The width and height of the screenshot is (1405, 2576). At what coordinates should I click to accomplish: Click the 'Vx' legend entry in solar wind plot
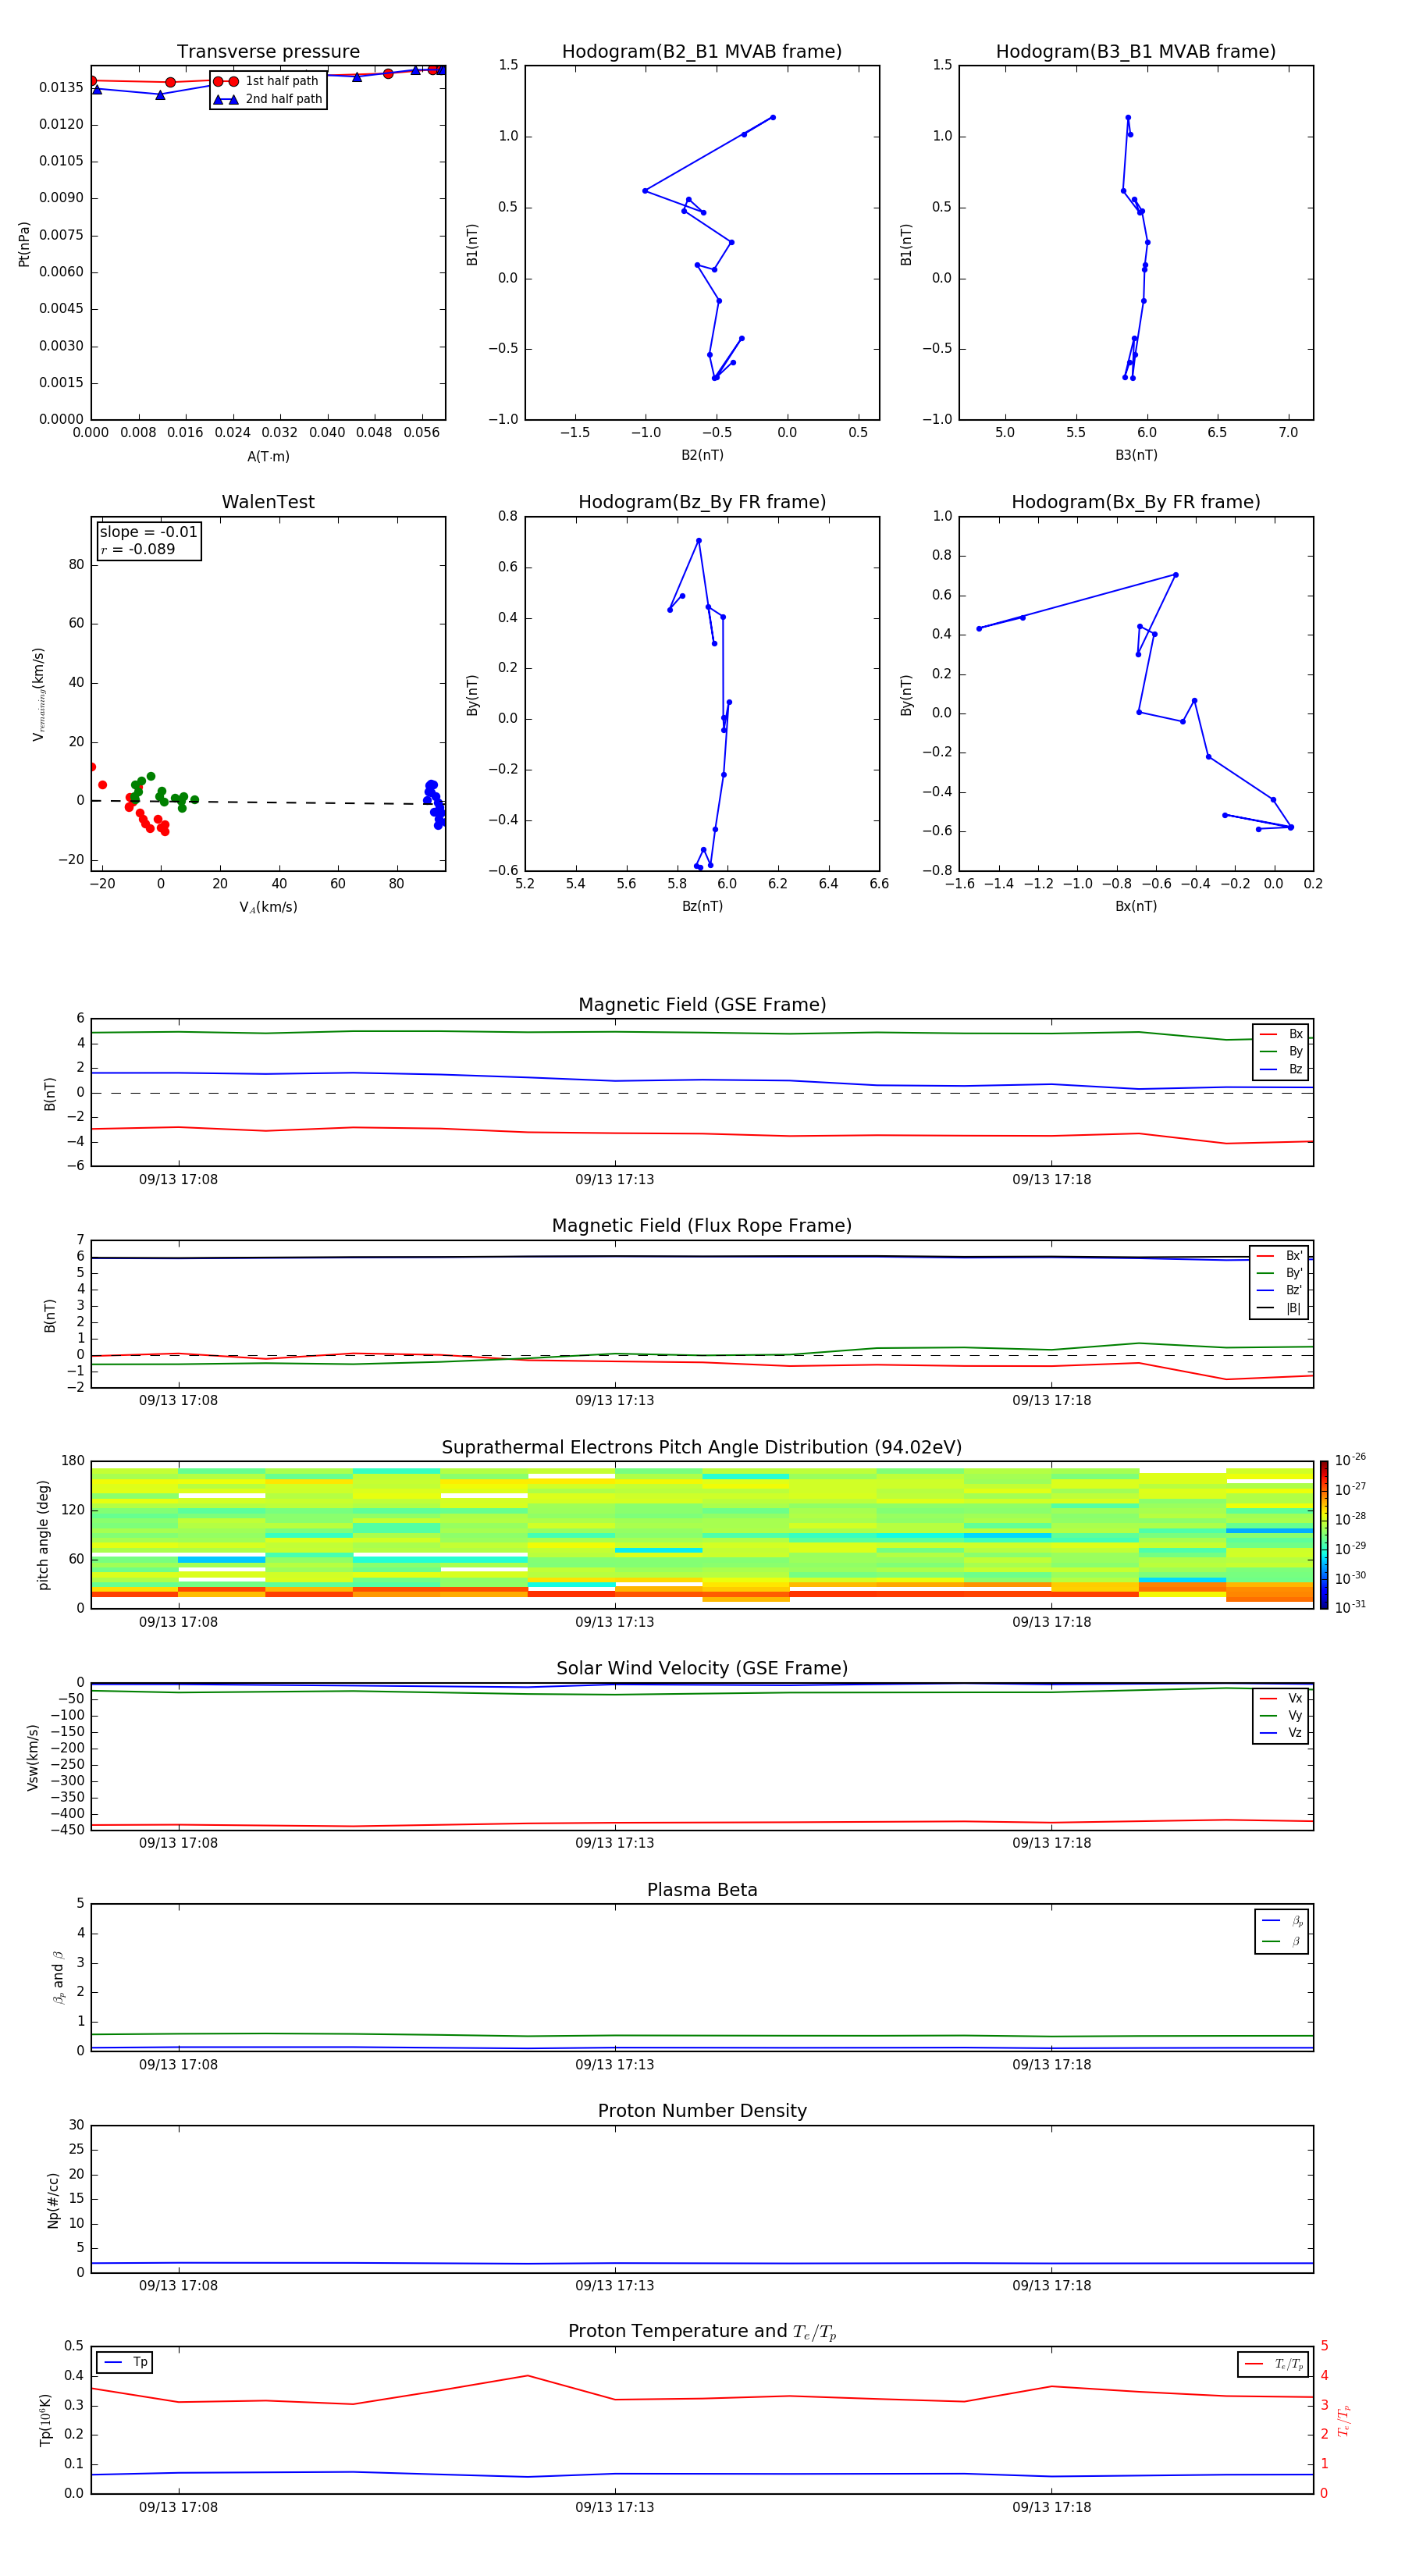[x=1282, y=1698]
